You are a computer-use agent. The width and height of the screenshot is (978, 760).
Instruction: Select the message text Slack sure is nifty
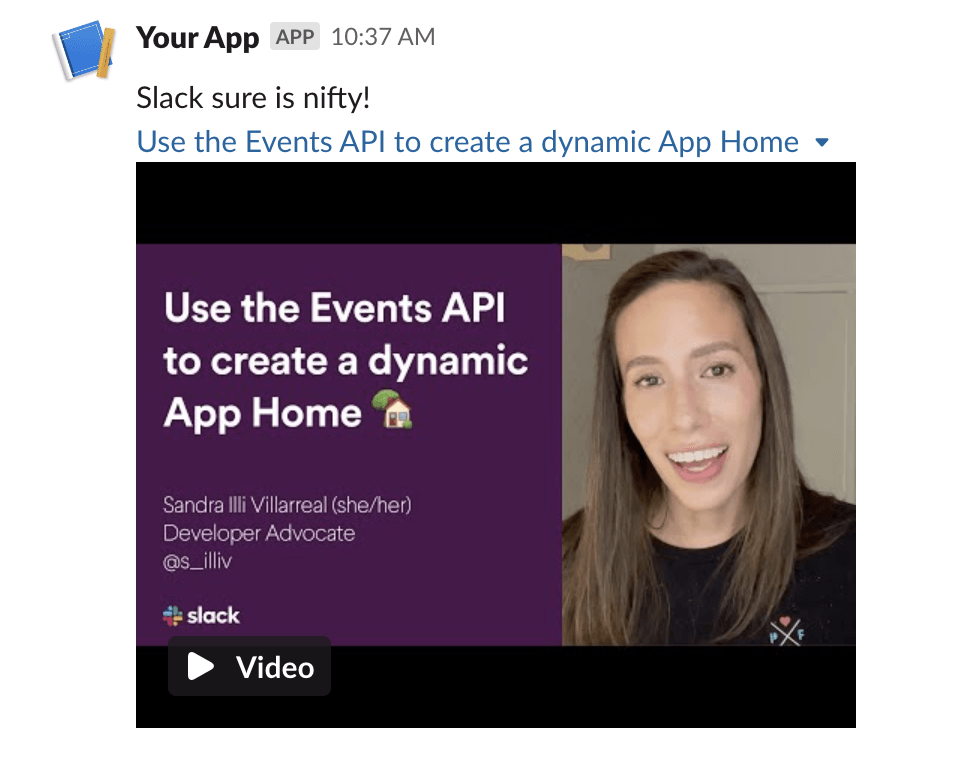tap(255, 98)
